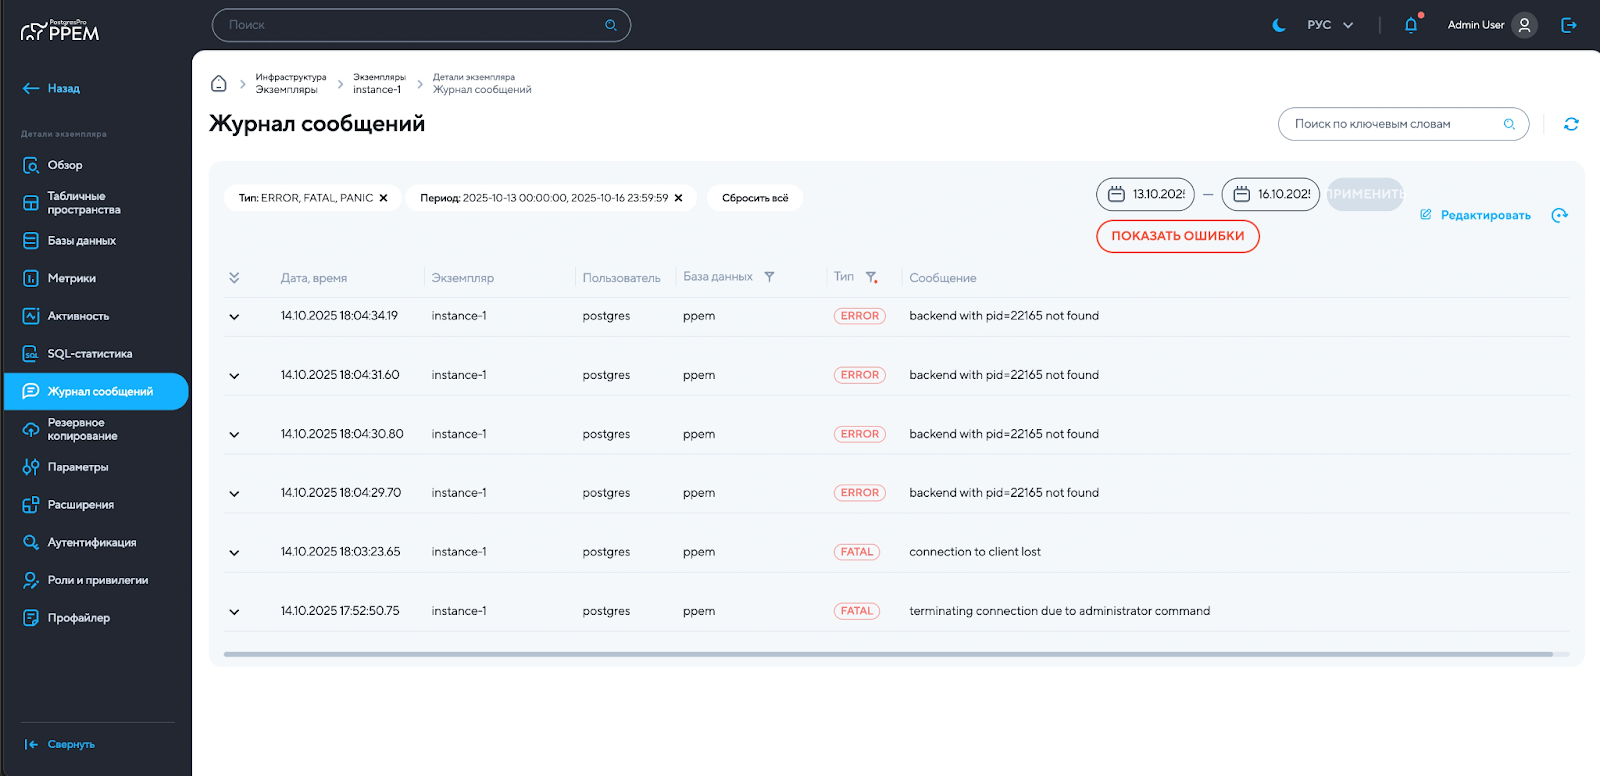This screenshot has height=776, width=1600.
Task: Click Редактировать link
Action: point(1475,215)
